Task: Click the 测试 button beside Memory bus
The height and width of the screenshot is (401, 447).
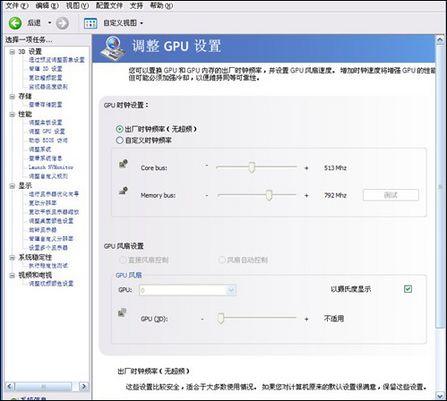Action: pyautogui.click(x=391, y=195)
